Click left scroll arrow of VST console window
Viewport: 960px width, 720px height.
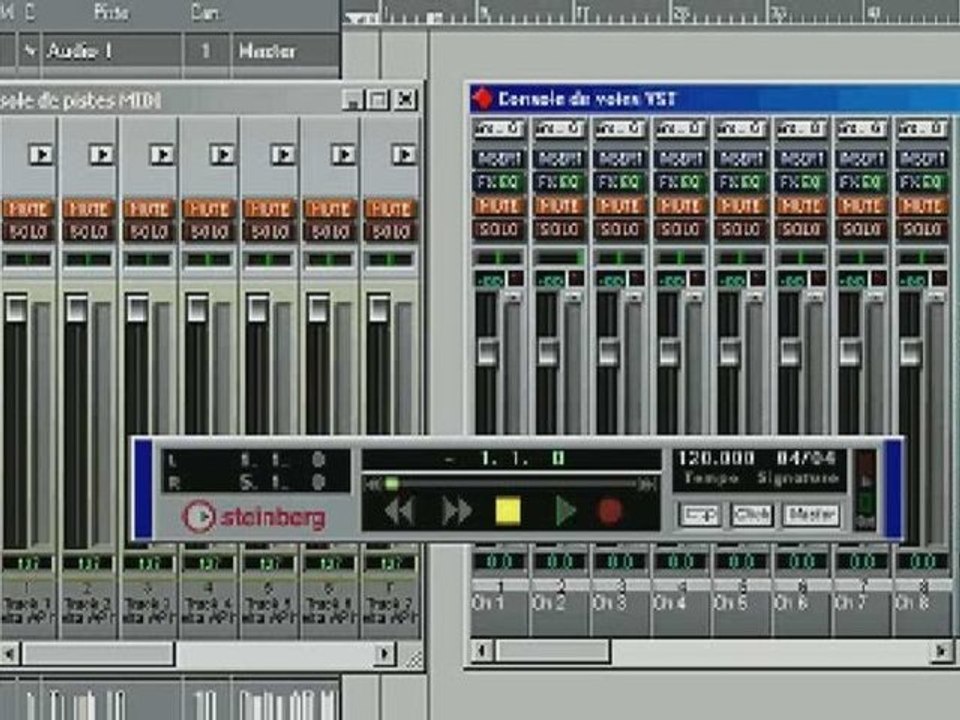point(482,650)
